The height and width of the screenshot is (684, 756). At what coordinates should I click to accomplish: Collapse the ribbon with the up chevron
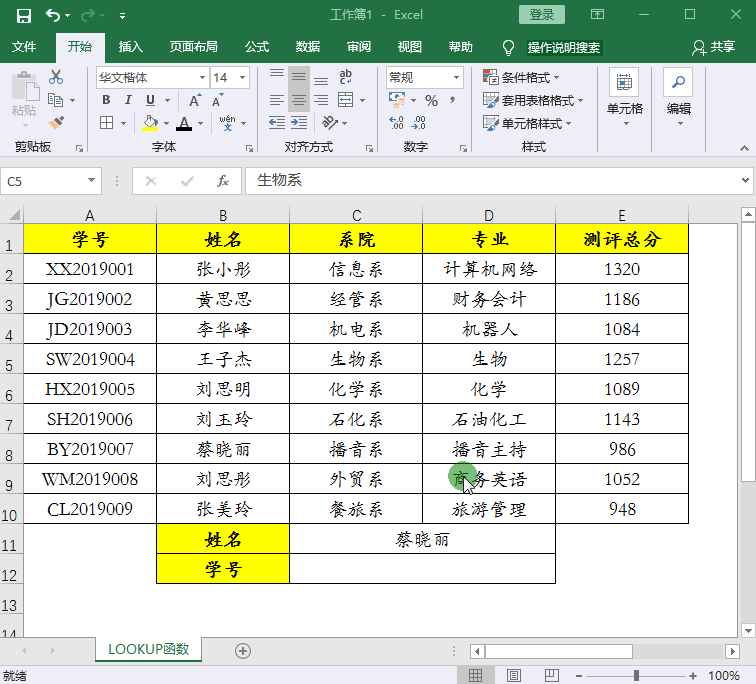pos(744,148)
